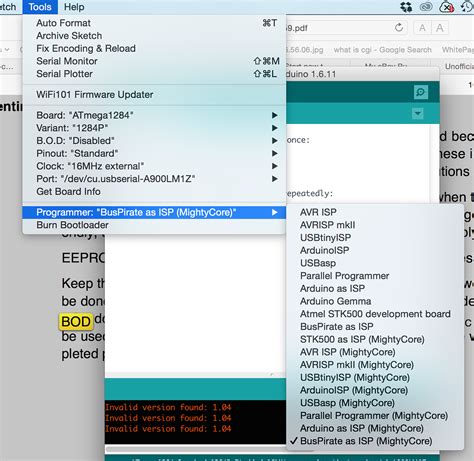Select Fix Encoding & Reload
The width and height of the screenshot is (474, 461).
point(154,48)
